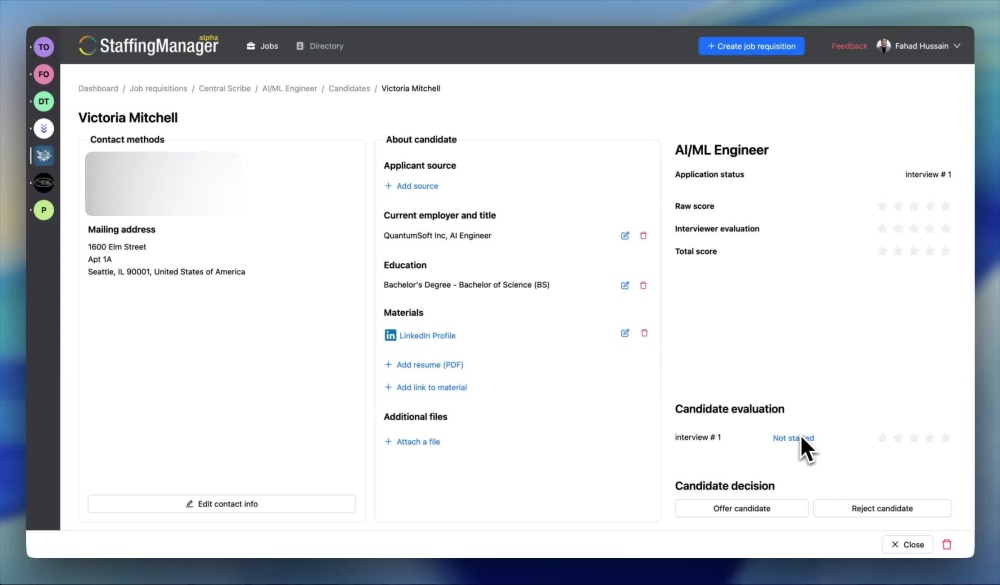1000x585 pixels.
Task: Open the Directory menu
Action: pyautogui.click(x=320, y=46)
